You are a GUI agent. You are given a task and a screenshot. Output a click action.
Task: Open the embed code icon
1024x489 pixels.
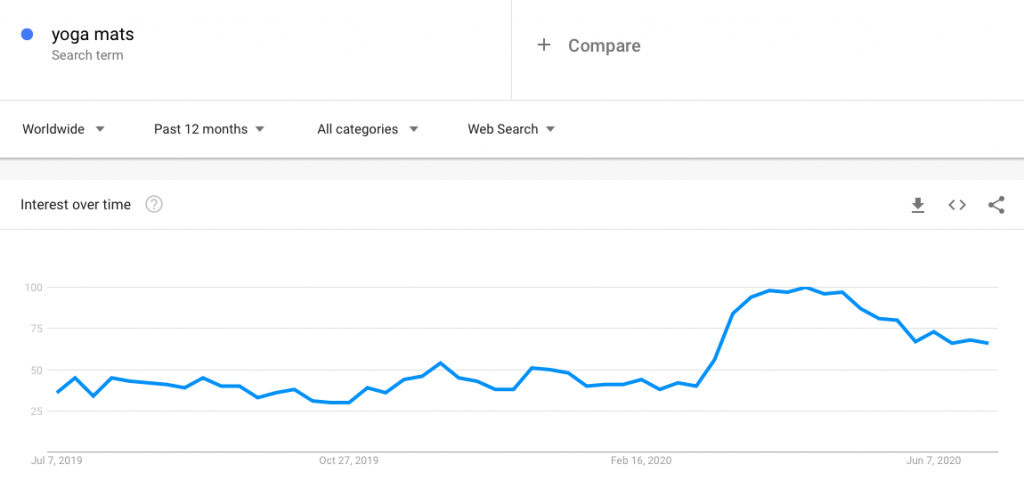pyautogui.click(x=957, y=205)
